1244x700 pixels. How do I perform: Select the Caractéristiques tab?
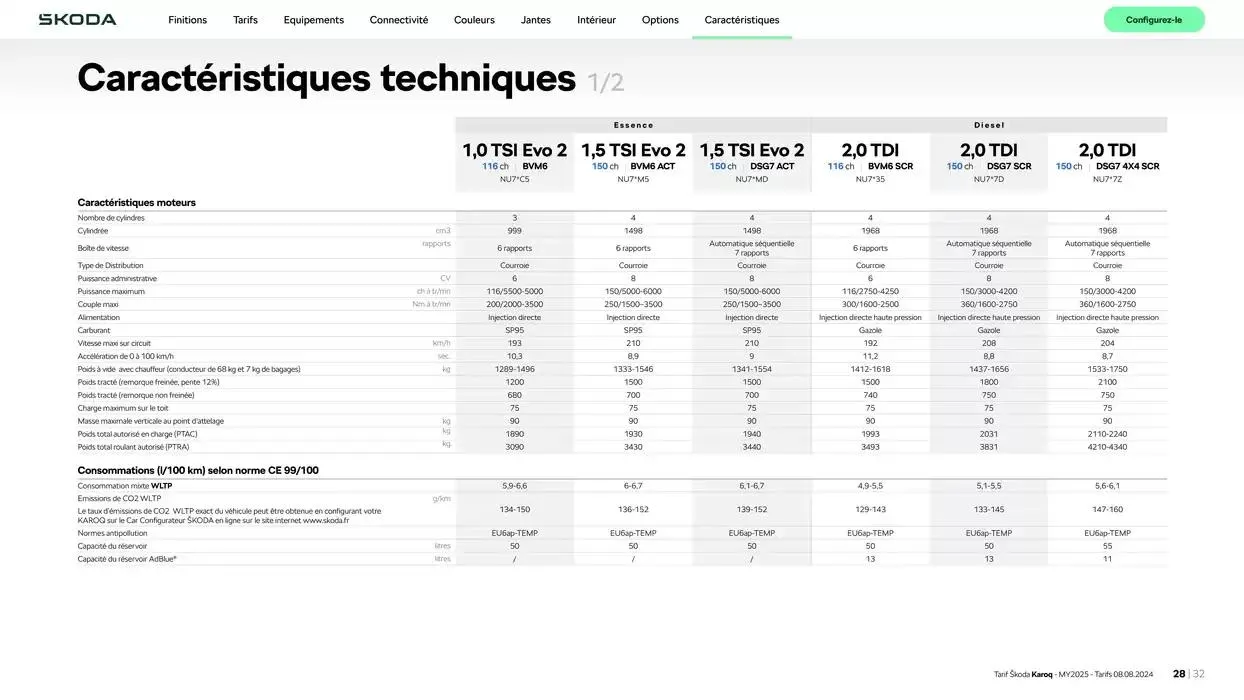(x=742, y=19)
